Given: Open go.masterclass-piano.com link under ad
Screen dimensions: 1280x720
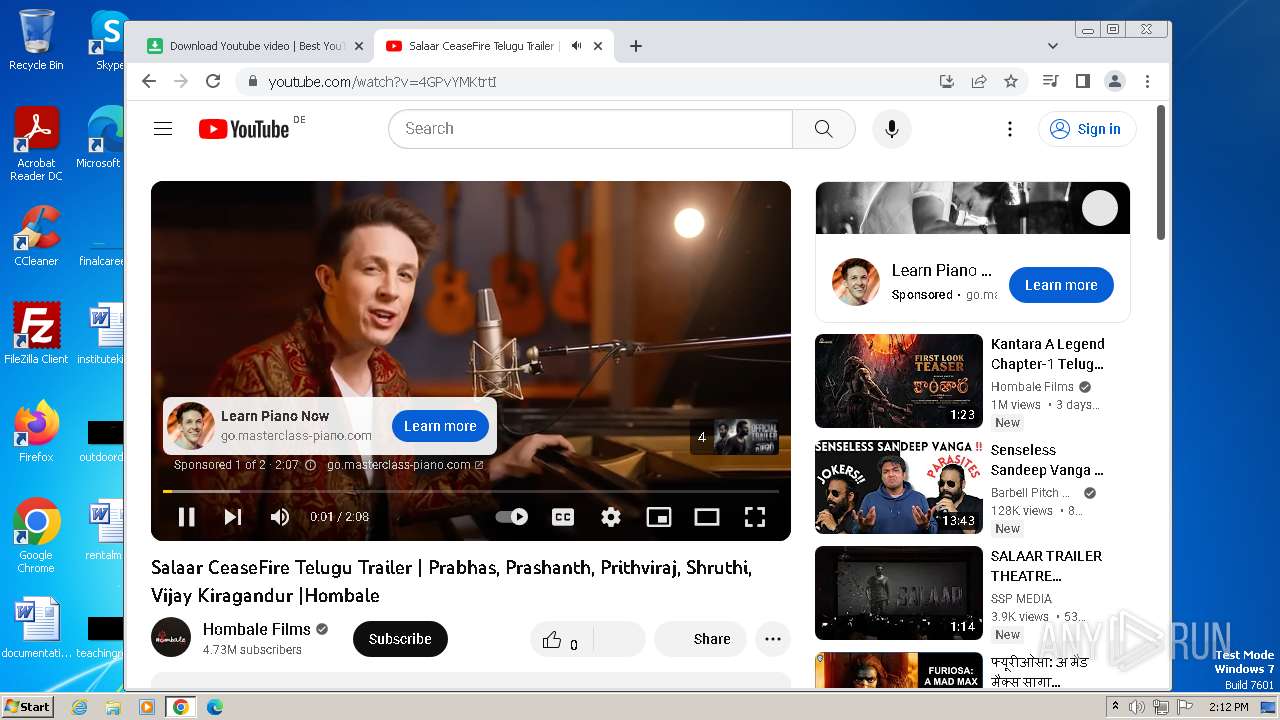Looking at the screenshot, I should 405,465.
